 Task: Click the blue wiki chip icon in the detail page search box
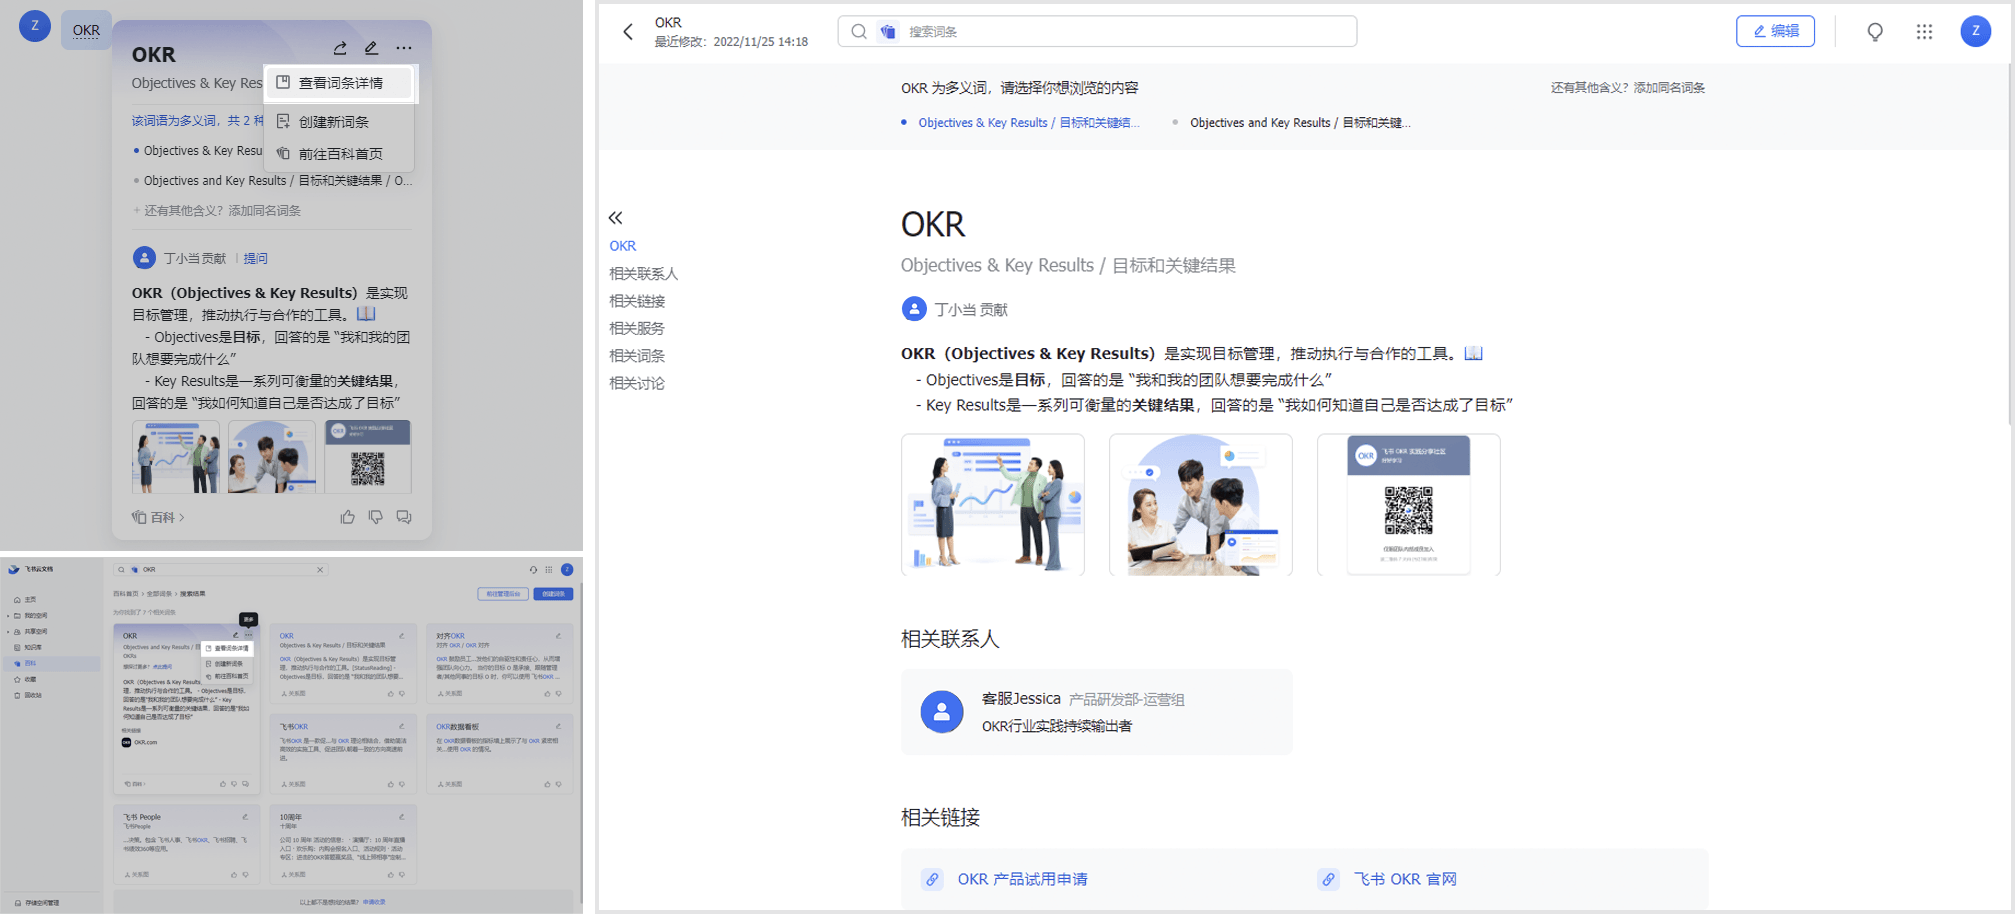(888, 32)
